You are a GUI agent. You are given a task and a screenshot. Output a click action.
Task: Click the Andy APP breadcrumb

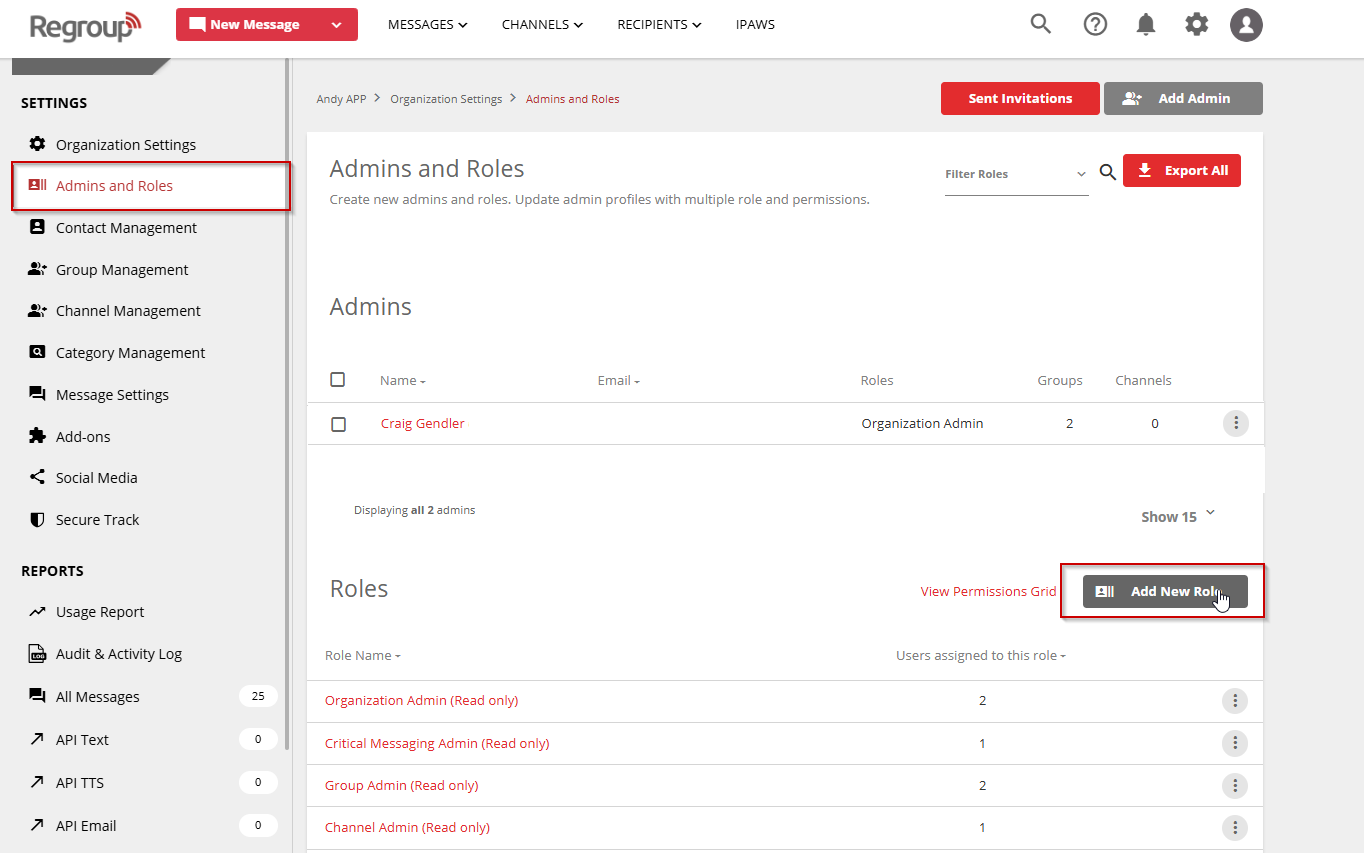coord(341,99)
